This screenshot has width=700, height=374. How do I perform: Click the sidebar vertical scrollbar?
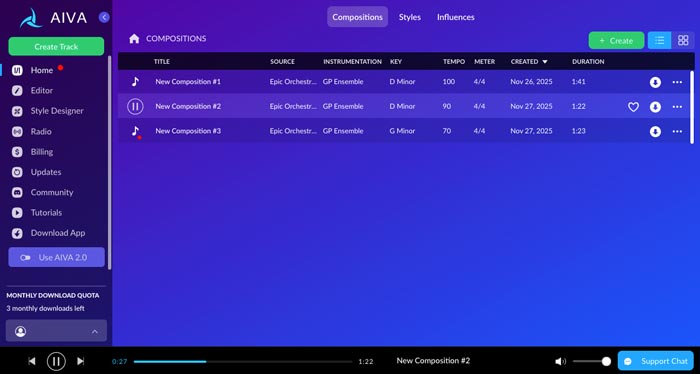click(109, 162)
